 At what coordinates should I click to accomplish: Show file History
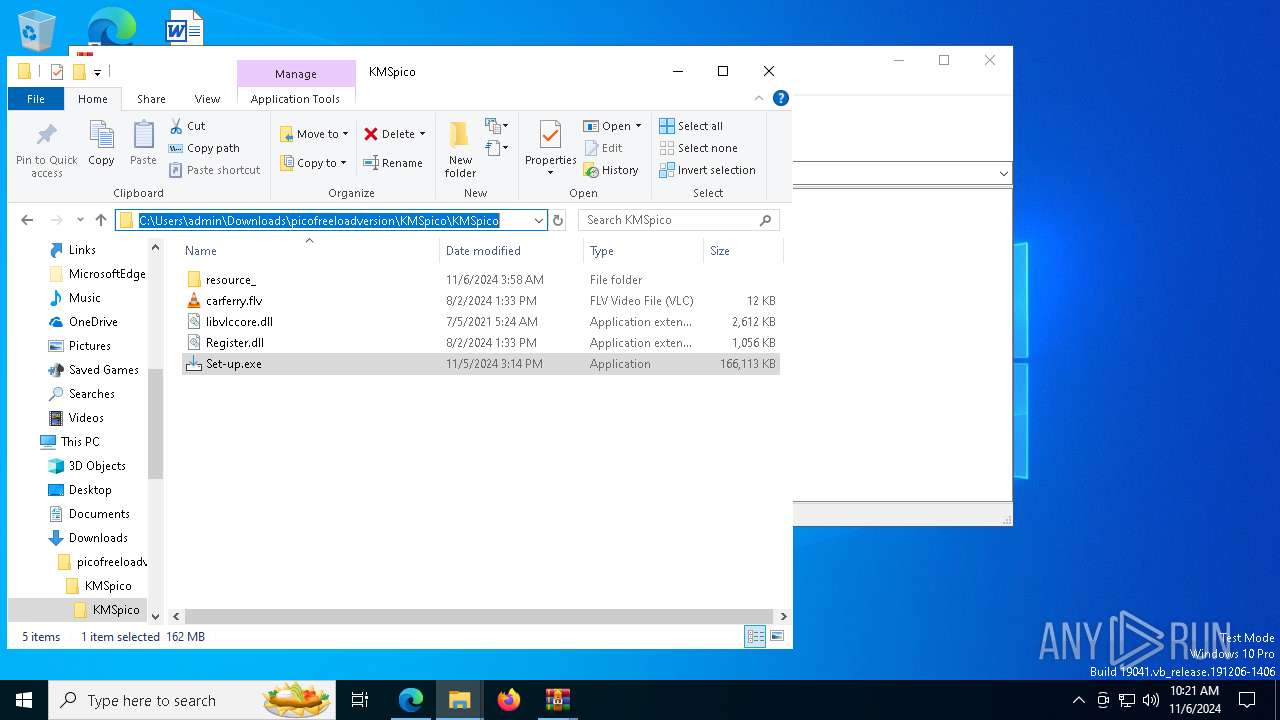[x=611, y=170]
